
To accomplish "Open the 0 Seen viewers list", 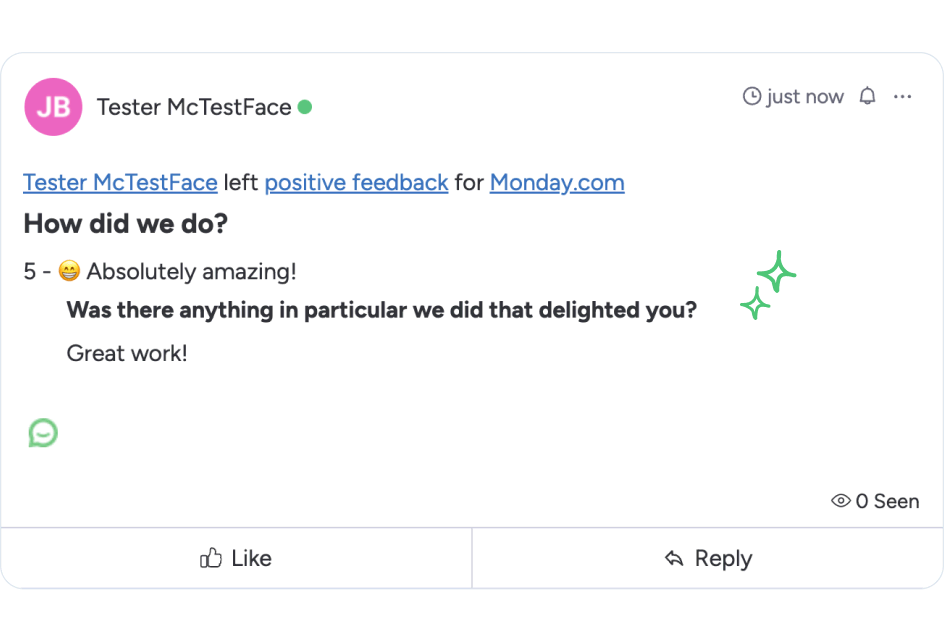I will (875, 501).
